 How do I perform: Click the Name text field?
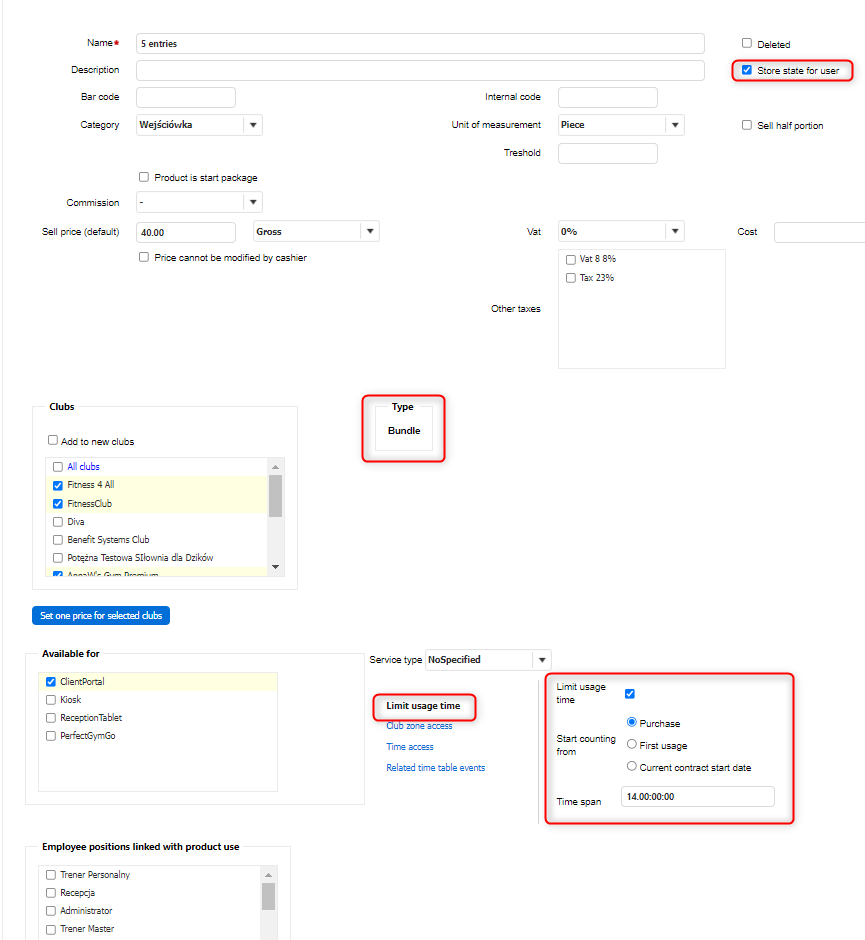tap(420, 44)
